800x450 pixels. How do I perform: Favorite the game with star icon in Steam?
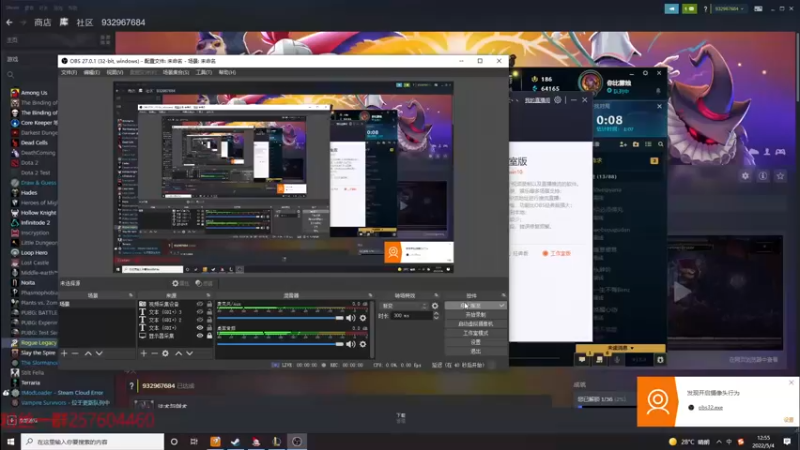(x=780, y=176)
